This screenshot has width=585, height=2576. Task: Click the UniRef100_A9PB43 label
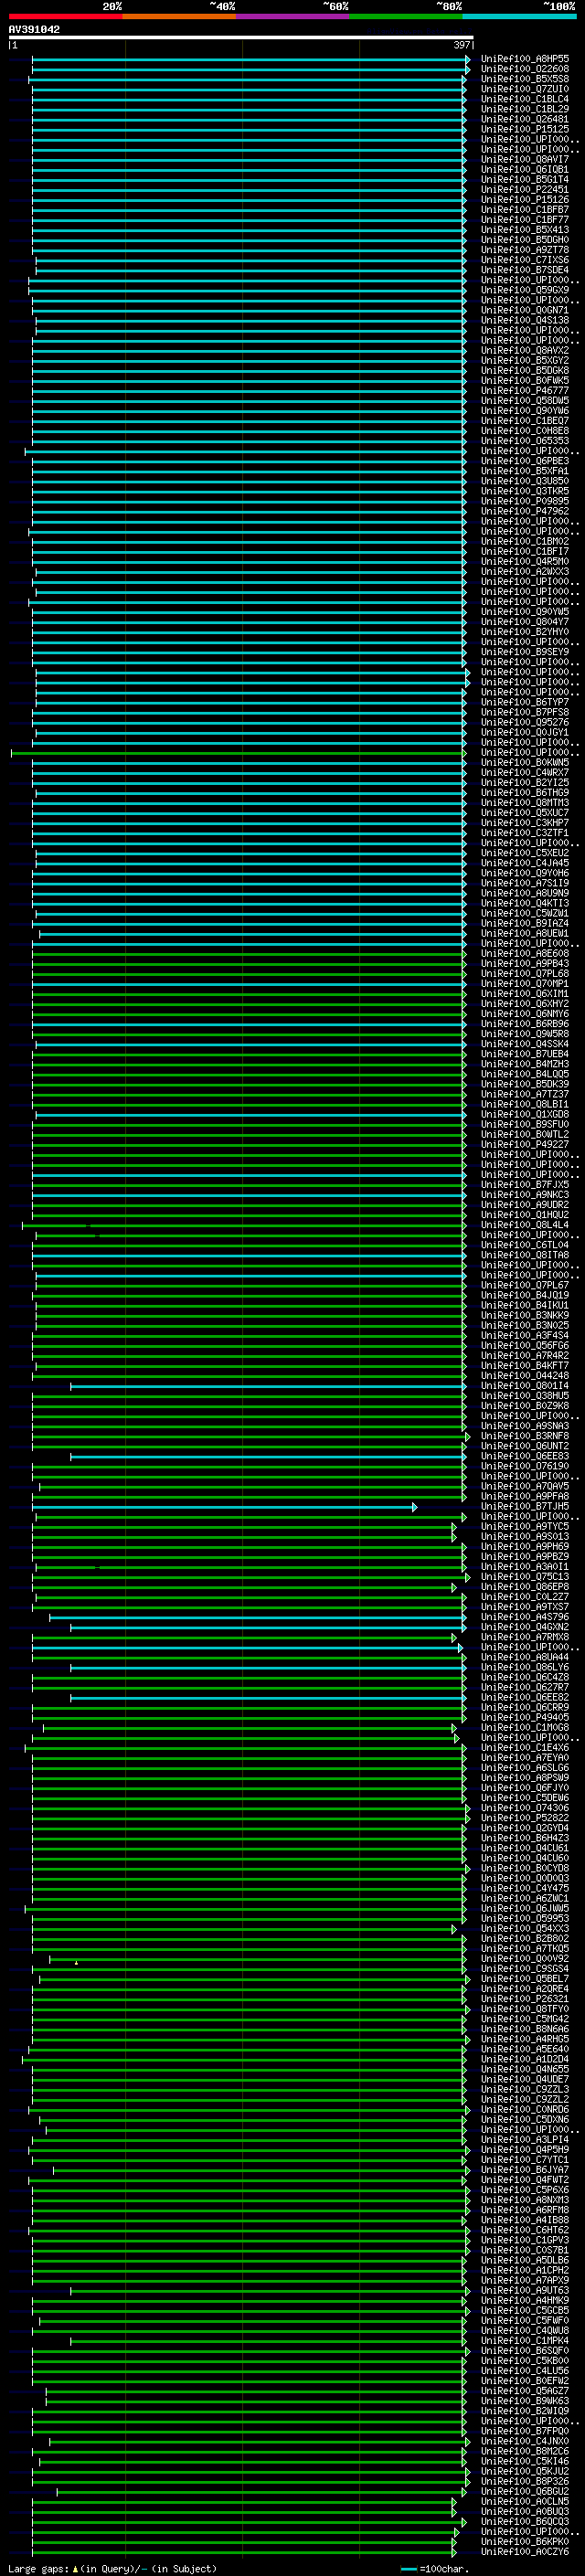tap(525, 964)
